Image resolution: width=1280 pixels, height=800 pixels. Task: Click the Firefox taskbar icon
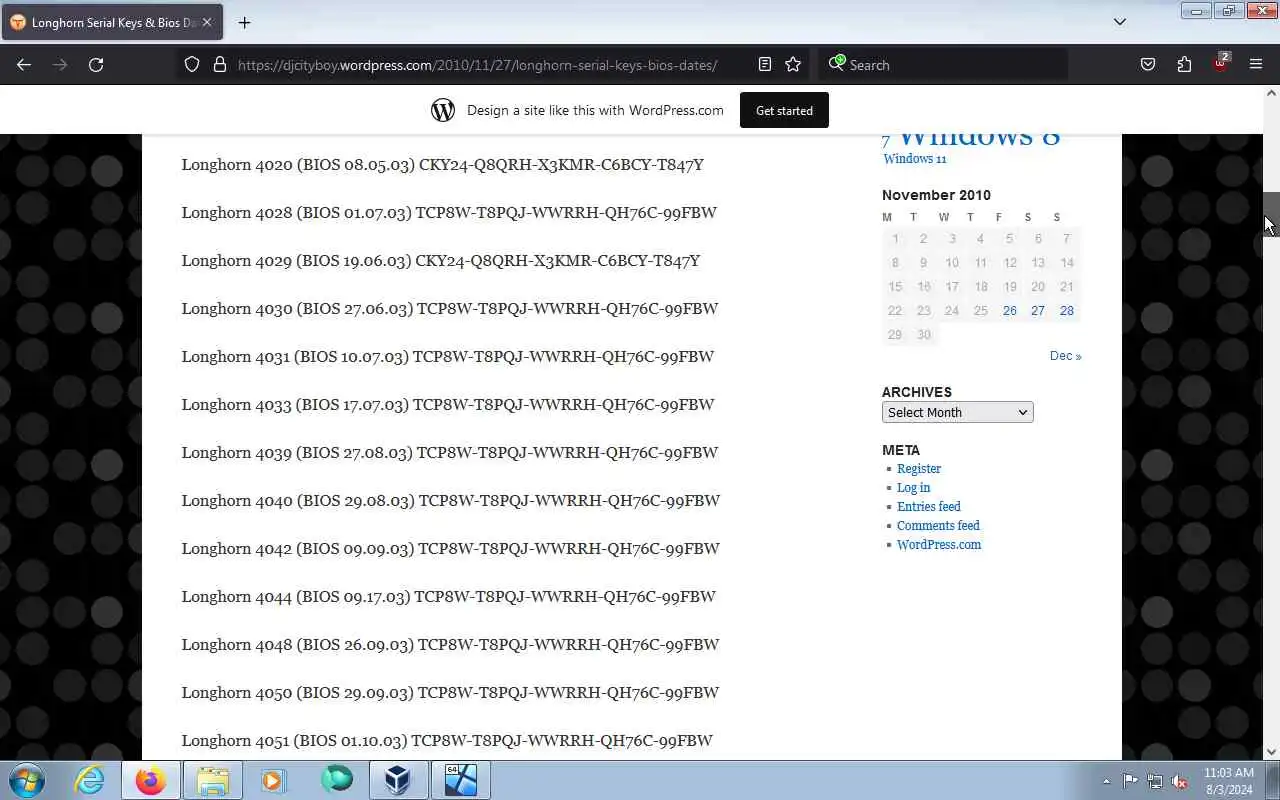click(x=151, y=780)
